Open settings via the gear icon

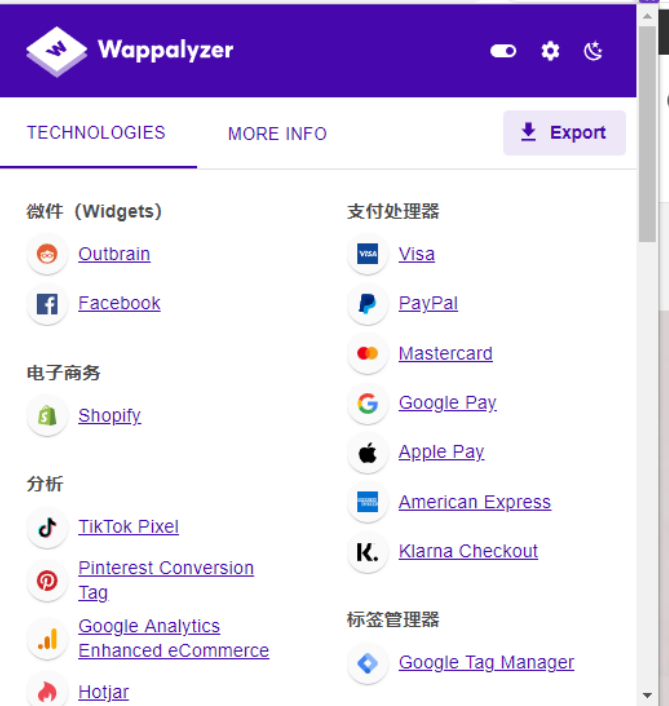(550, 51)
